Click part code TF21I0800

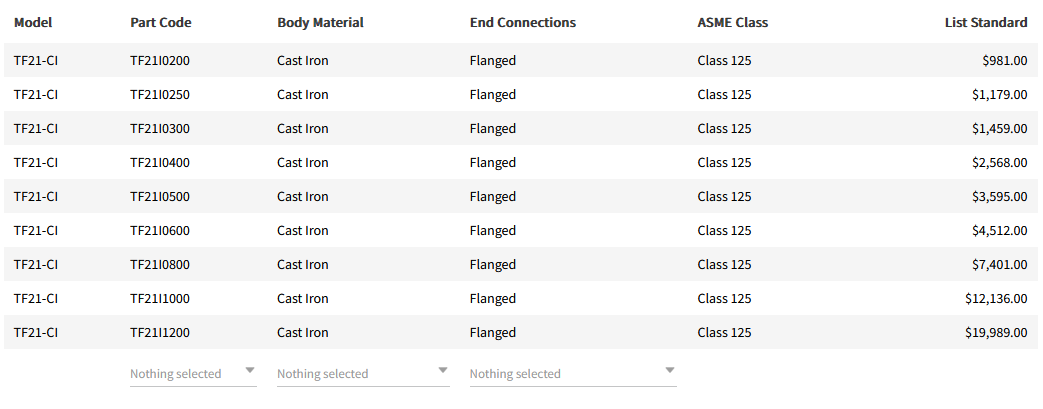160,264
